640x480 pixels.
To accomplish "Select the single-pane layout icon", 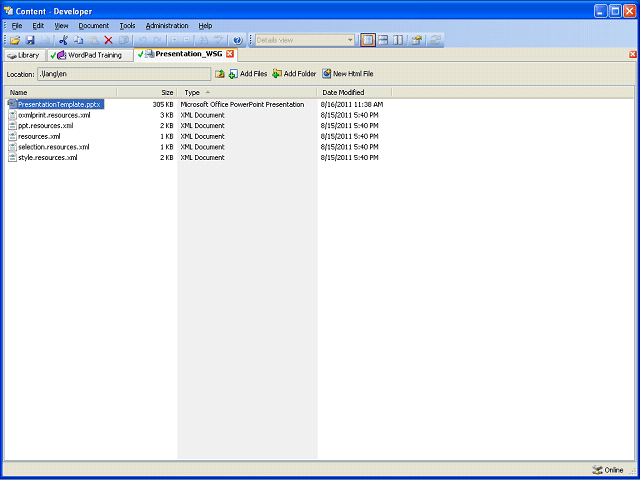I will (x=368, y=40).
